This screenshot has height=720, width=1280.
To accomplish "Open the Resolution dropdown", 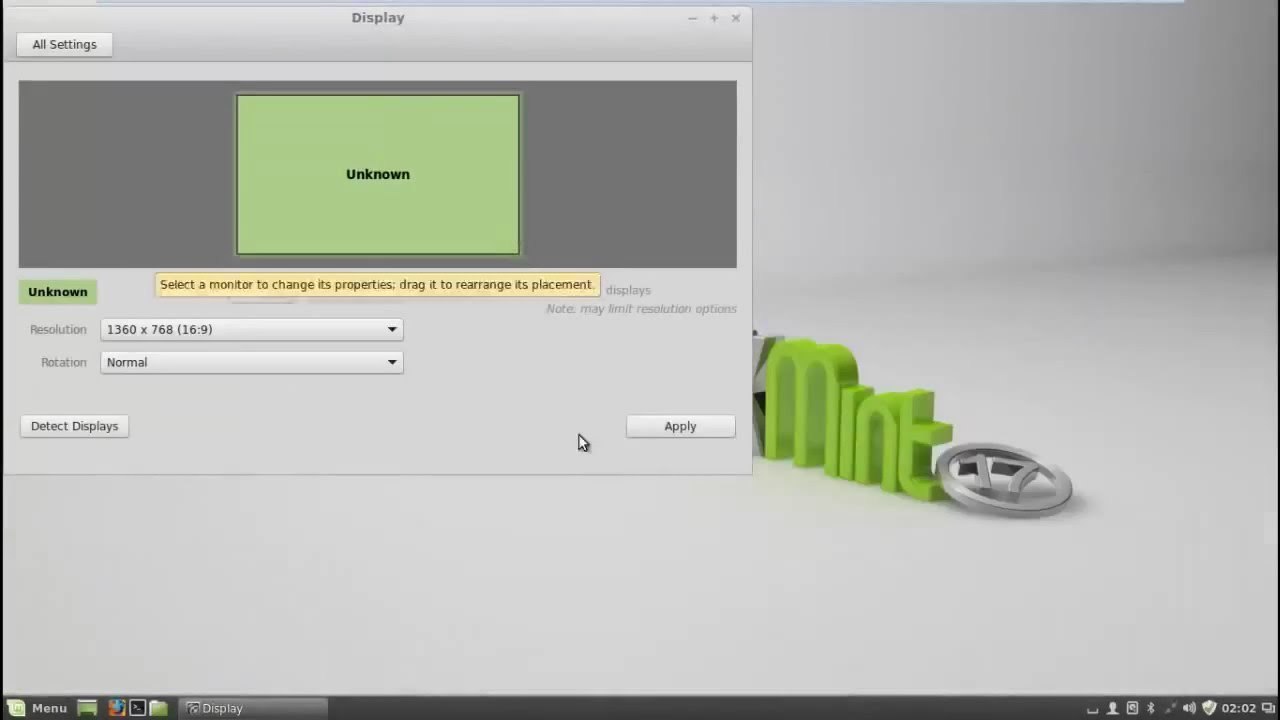I will [x=252, y=329].
